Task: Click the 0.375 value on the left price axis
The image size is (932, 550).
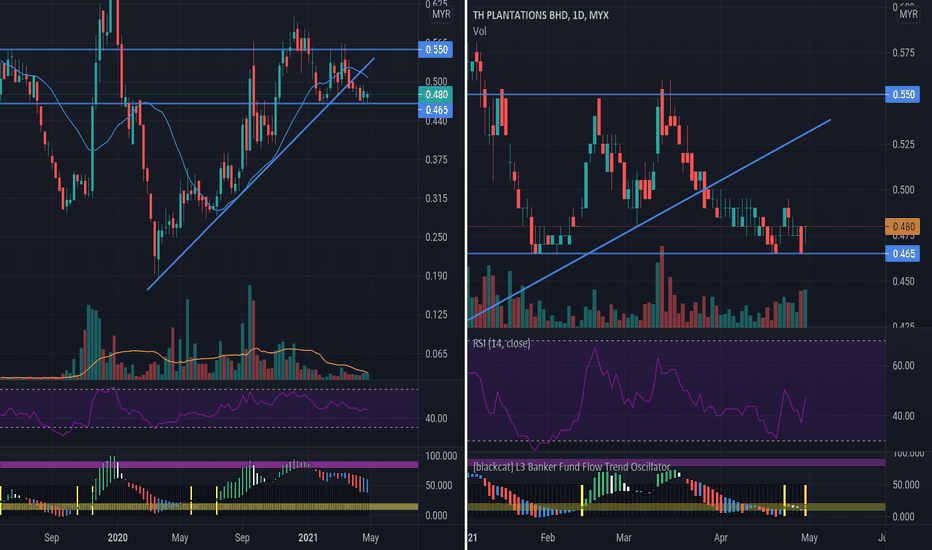Action: tap(437, 159)
